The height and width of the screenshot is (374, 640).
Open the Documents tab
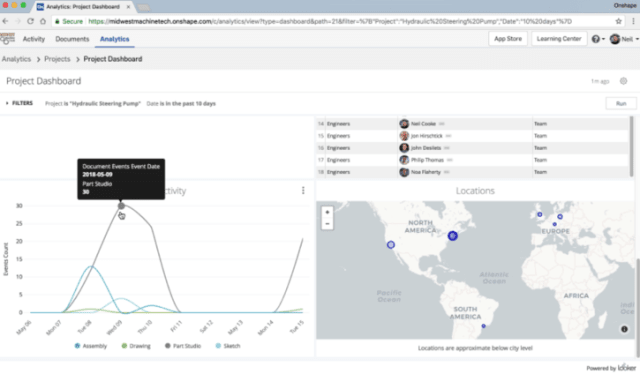tap(72, 39)
